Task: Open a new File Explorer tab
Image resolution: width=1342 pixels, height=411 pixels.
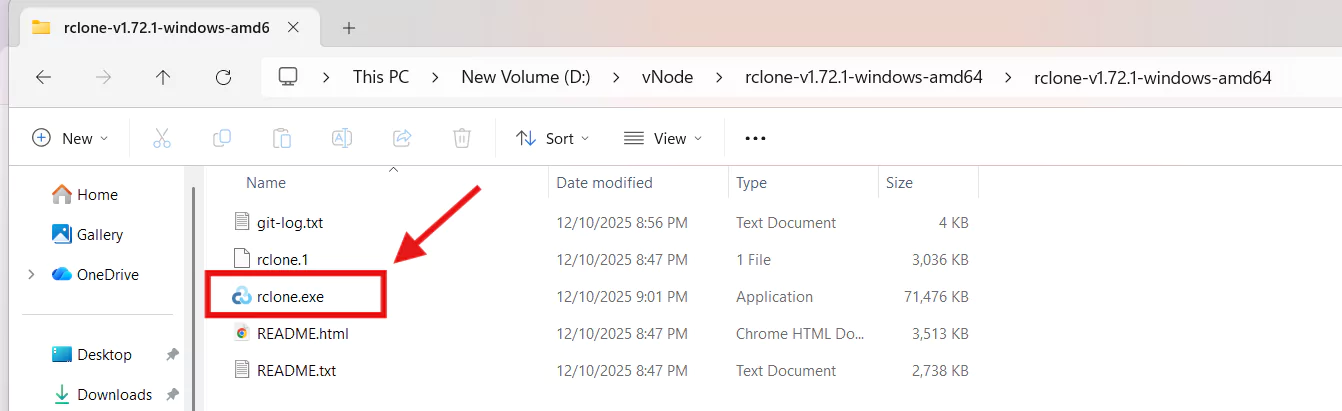Action: 349,28
